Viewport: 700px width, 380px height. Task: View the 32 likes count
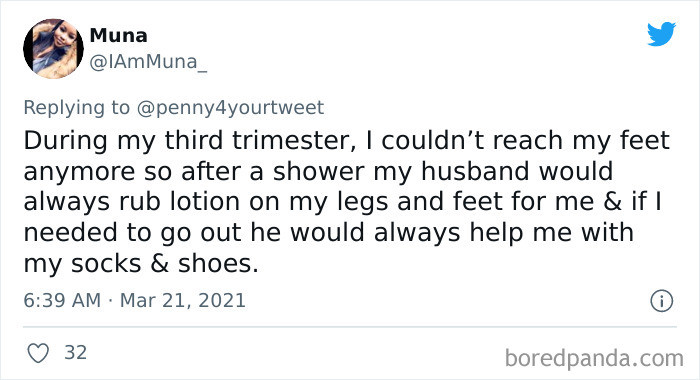click(x=75, y=353)
